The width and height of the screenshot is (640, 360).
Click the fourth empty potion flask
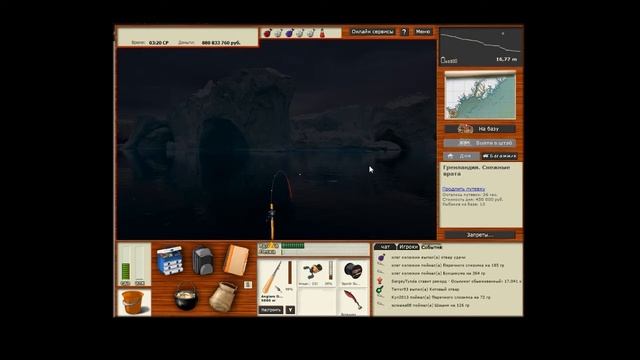pyautogui.click(x=300, y=33)
